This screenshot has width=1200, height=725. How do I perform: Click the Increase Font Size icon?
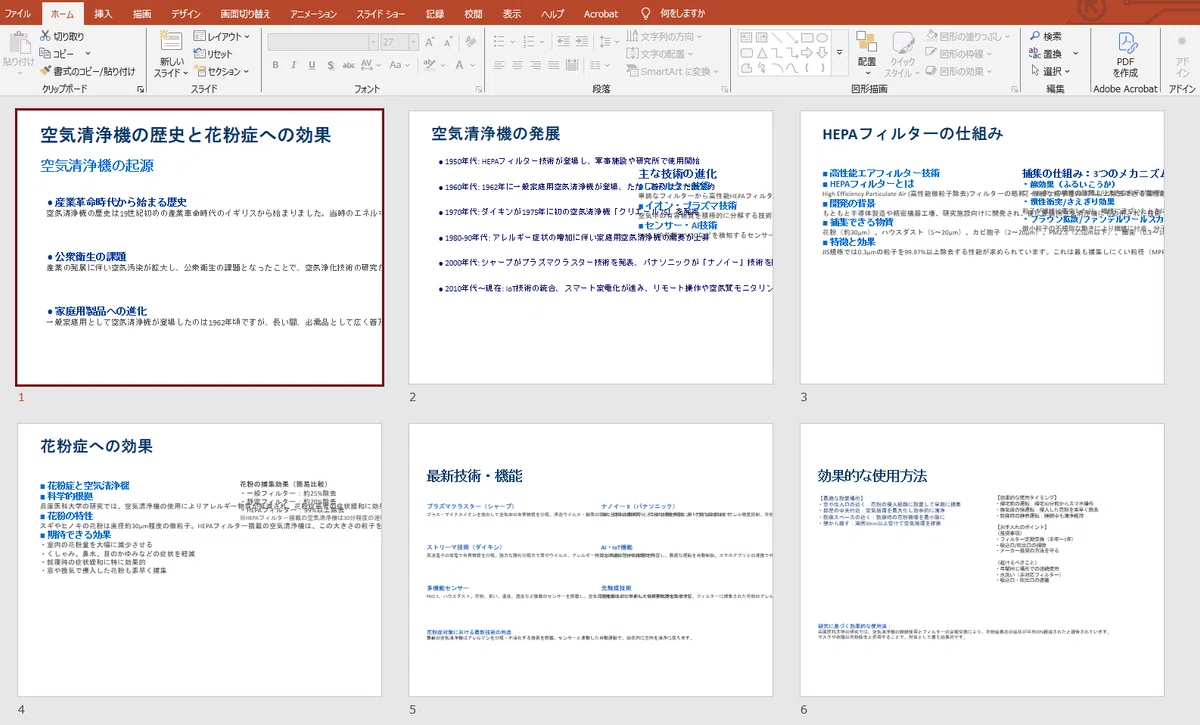coord(430,43)
